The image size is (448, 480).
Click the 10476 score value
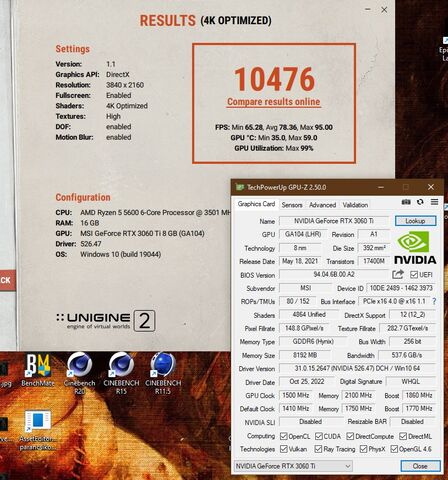(x=274, y=79)
